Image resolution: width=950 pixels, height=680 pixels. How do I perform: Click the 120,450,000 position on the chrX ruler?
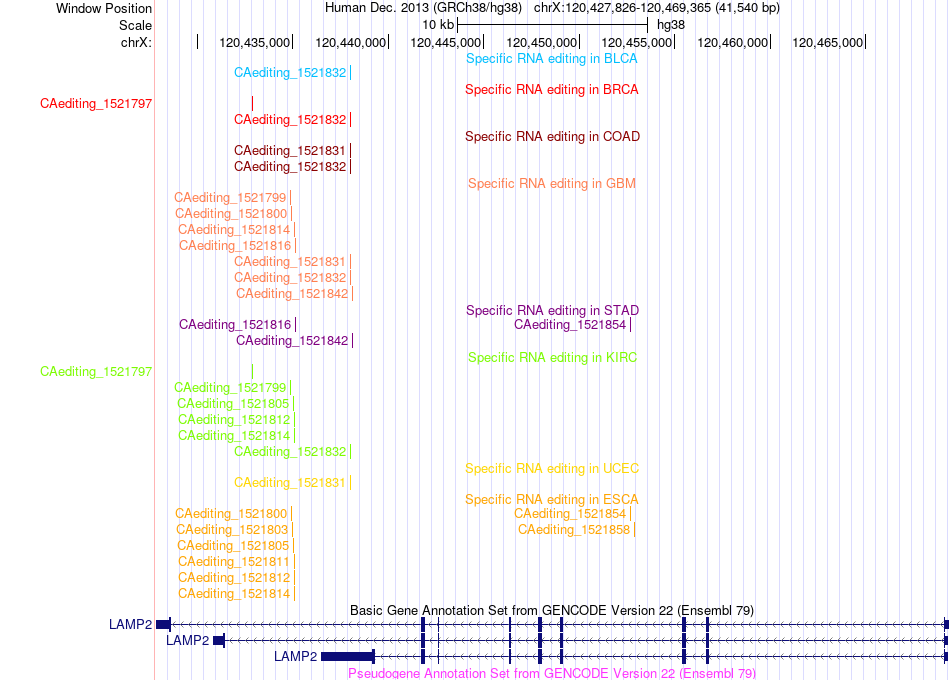point(542,43)
